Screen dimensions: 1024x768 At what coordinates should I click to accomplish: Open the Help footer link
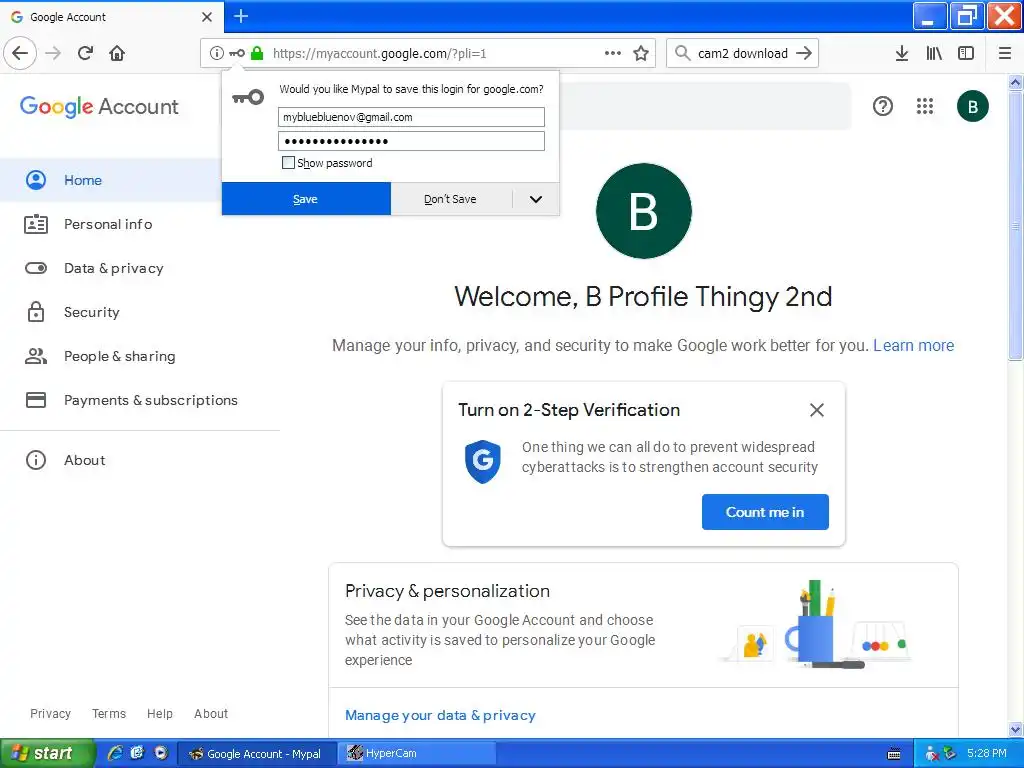(159, 713)
